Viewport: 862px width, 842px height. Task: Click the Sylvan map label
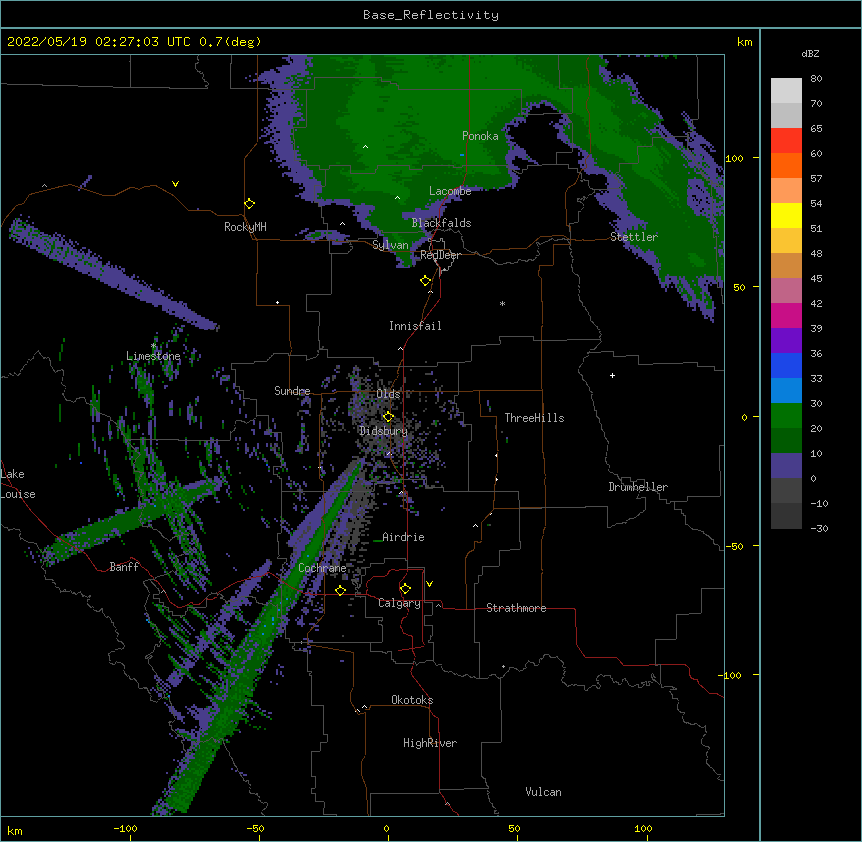tap(390, 245)
